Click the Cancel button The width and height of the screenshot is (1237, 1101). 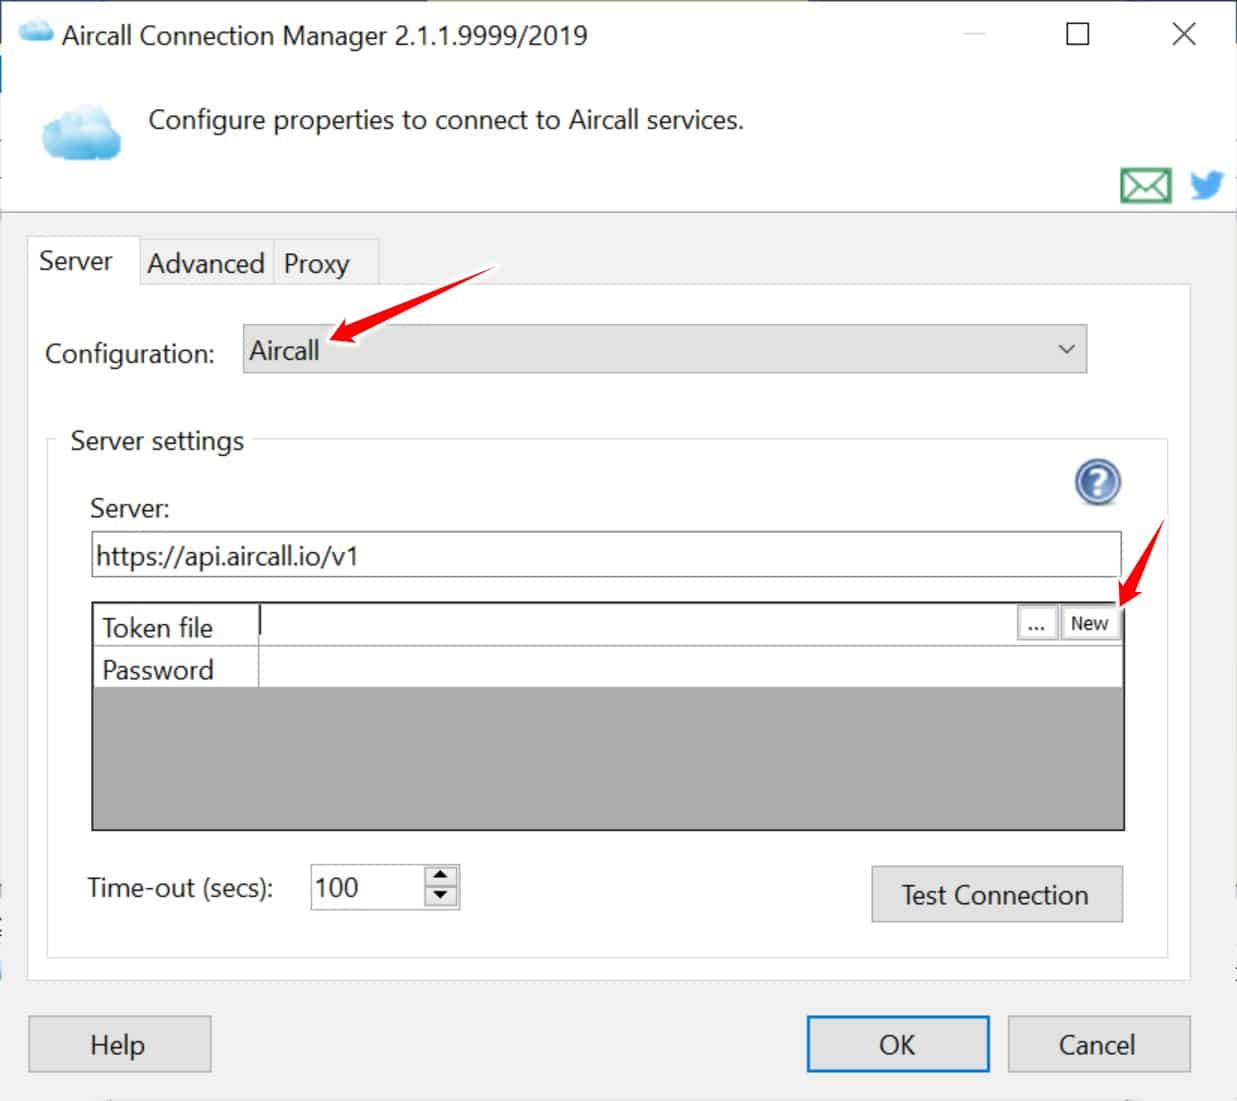pos(1098,1044)
